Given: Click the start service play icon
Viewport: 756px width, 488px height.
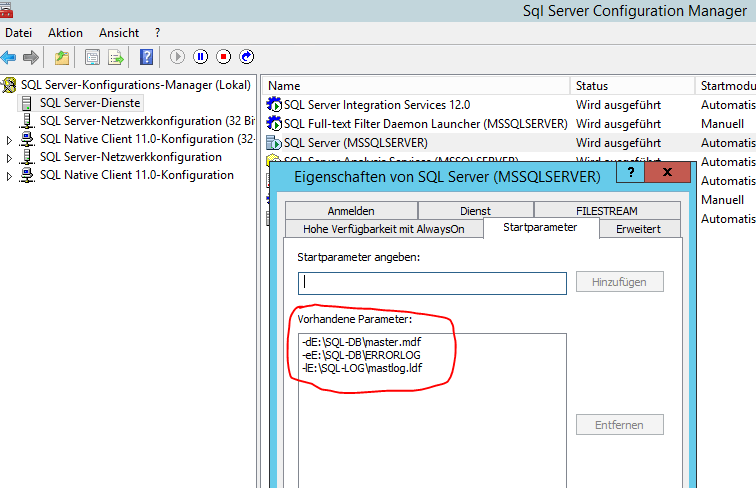Looking at the screenshot, I should pyautogui.click(x=177, y=57).
